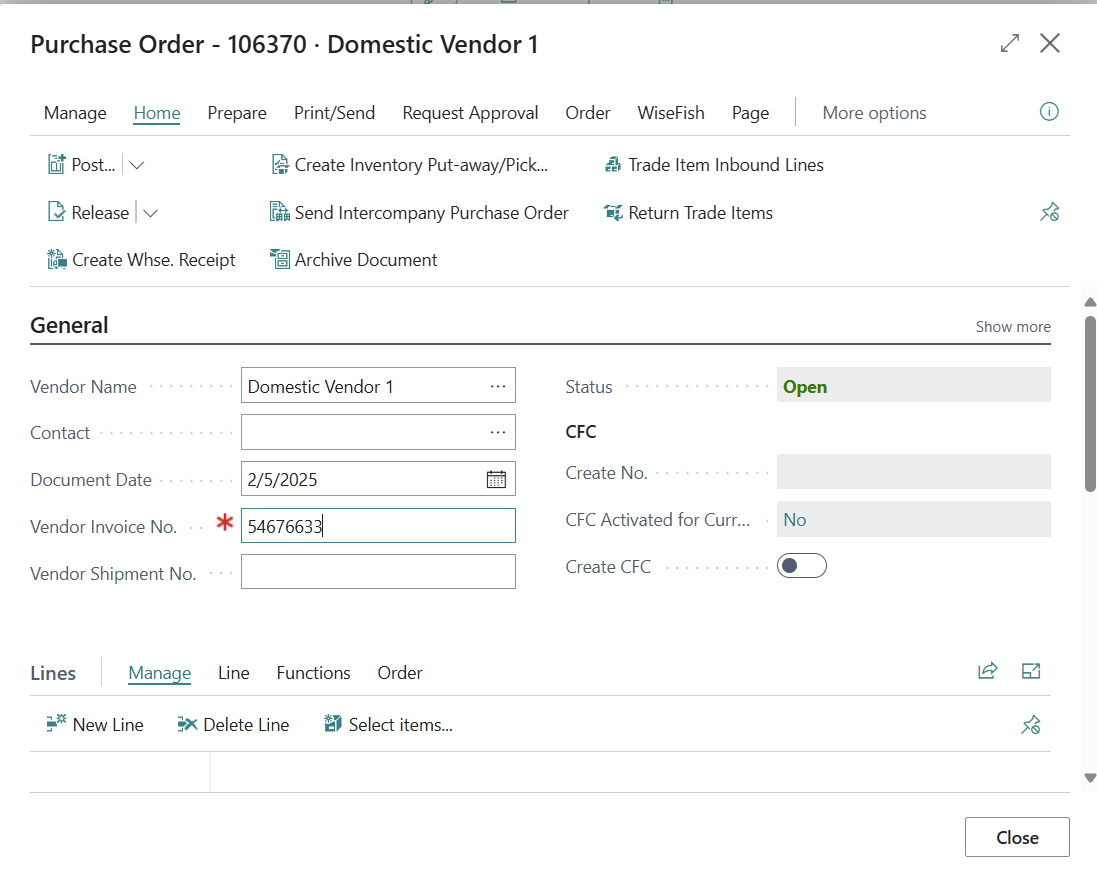Screen dimensions: 1097x880
Task: Click the Create Whse. Receipt icon
Action: tap(57, 260)
